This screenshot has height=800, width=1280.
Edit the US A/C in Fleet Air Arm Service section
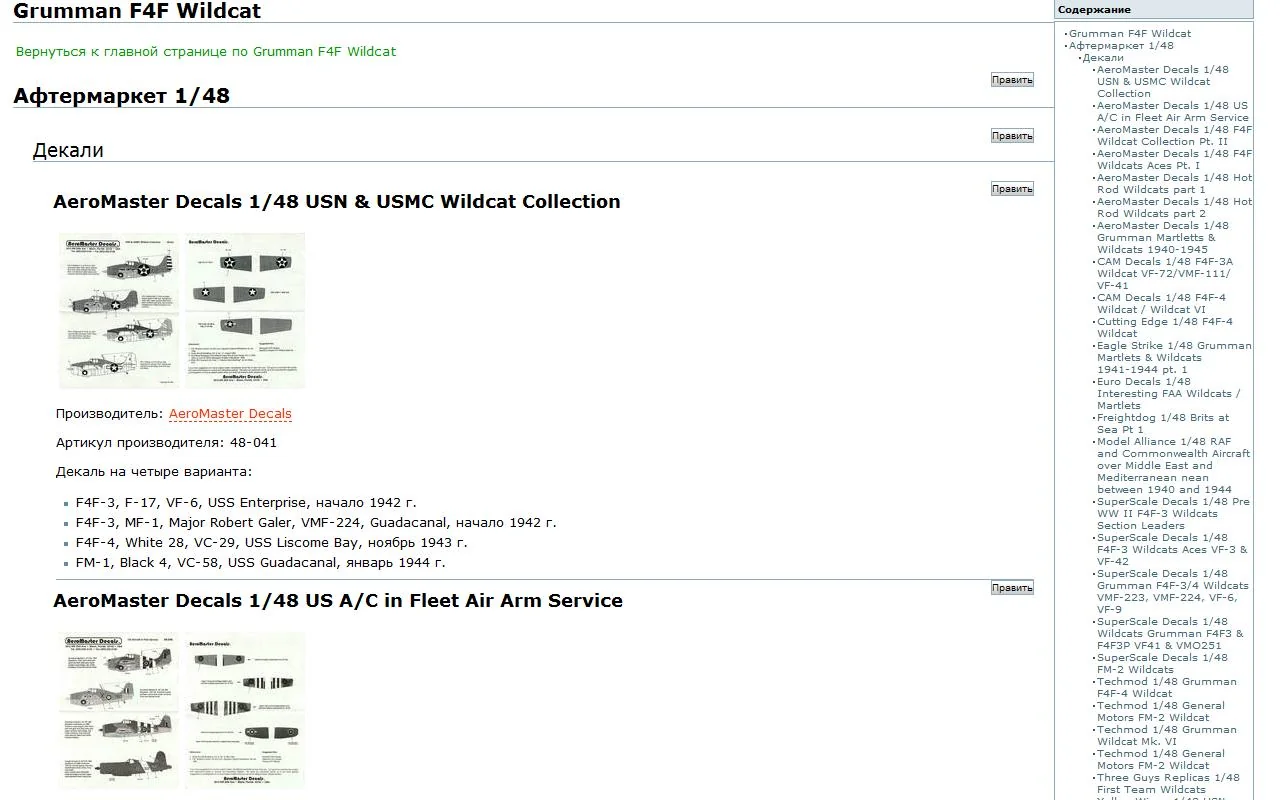tap(1012, 588)
